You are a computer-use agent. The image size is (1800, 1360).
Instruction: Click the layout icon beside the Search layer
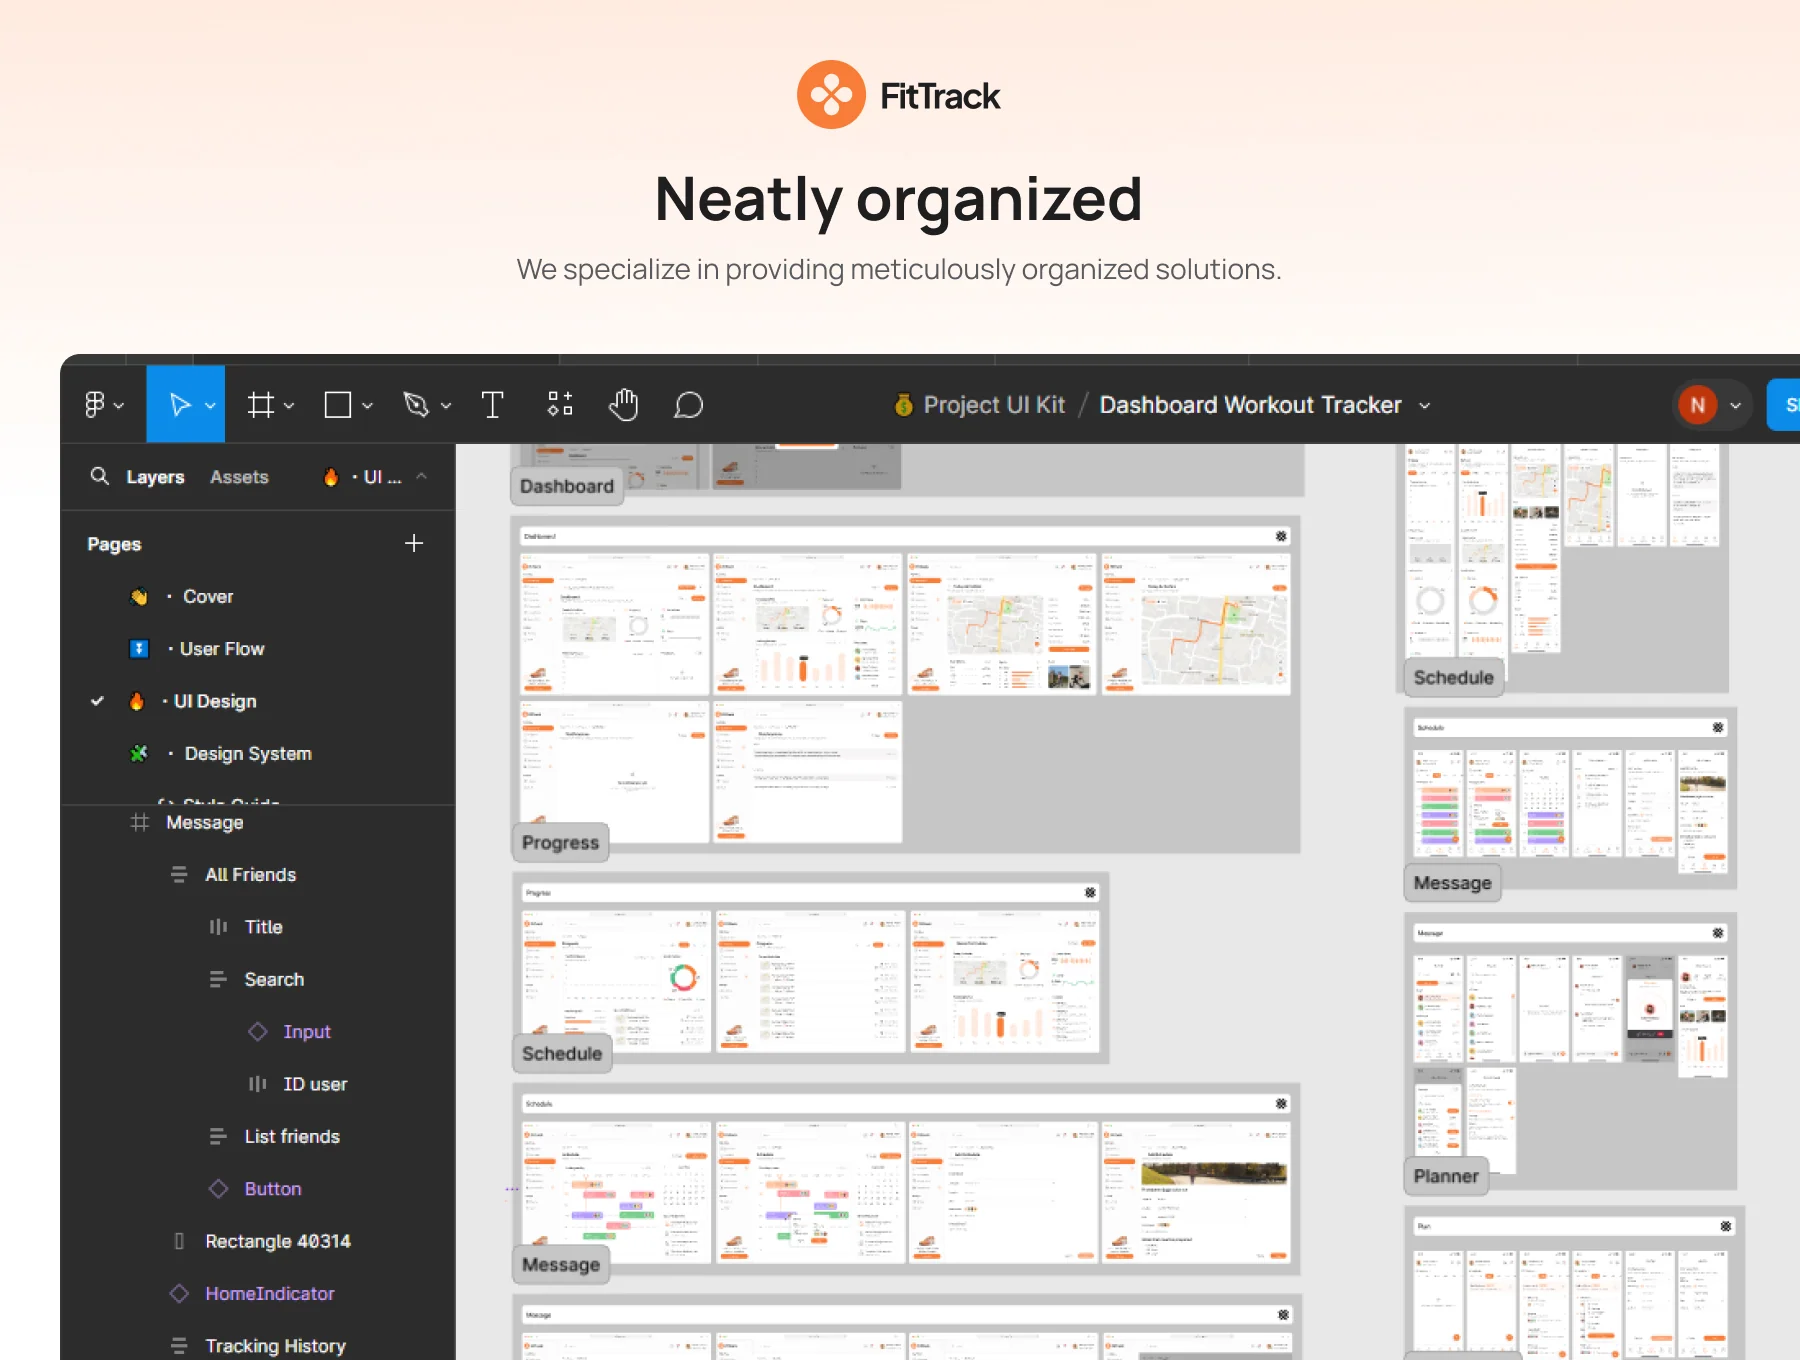click(x=218, y=979)
